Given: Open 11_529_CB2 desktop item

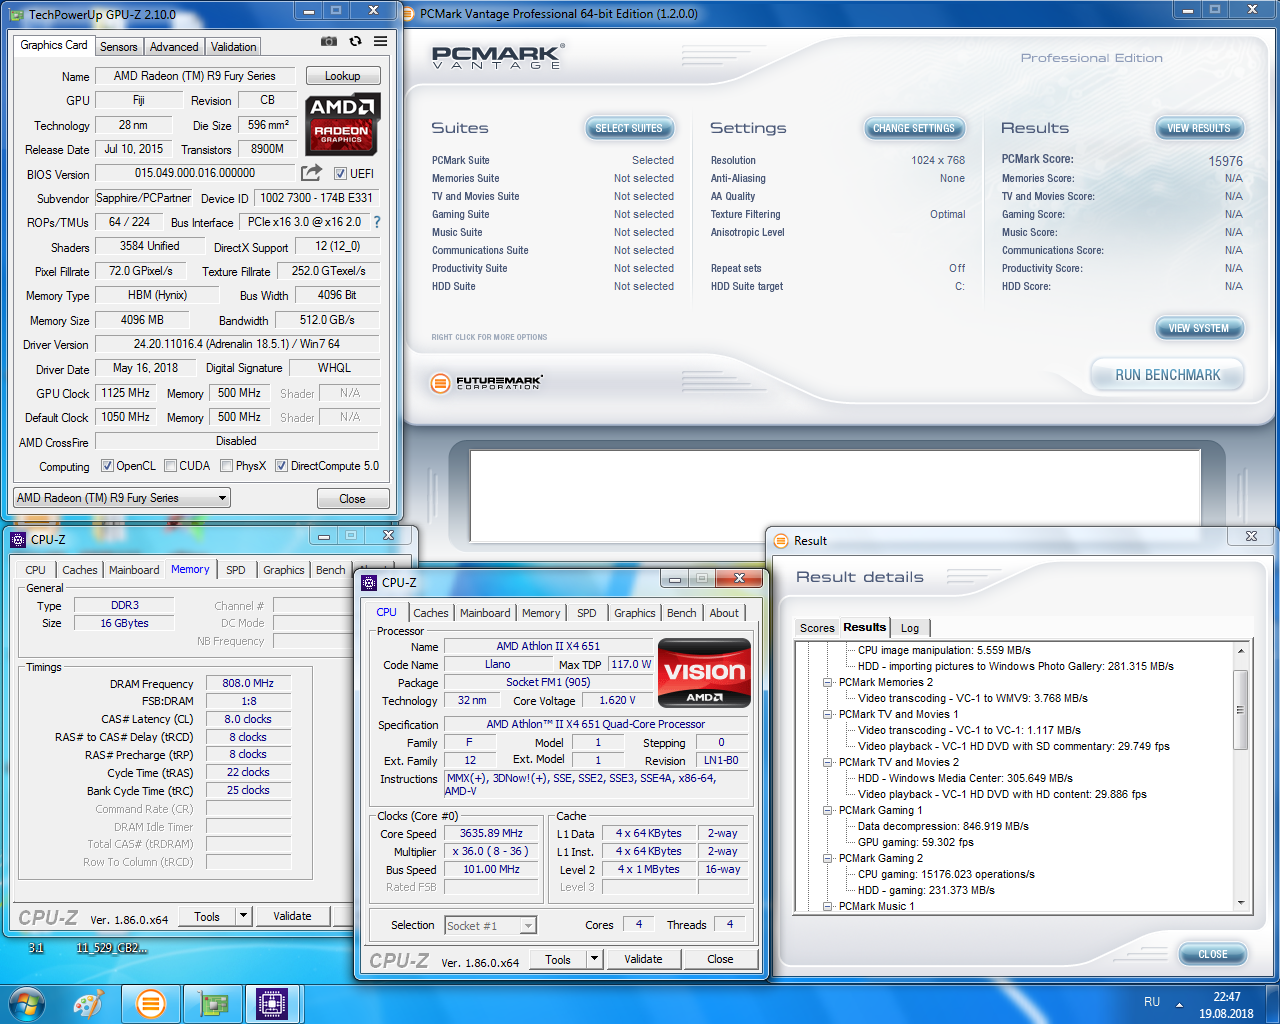Looking at the screenshot, I should click(111, 948).
